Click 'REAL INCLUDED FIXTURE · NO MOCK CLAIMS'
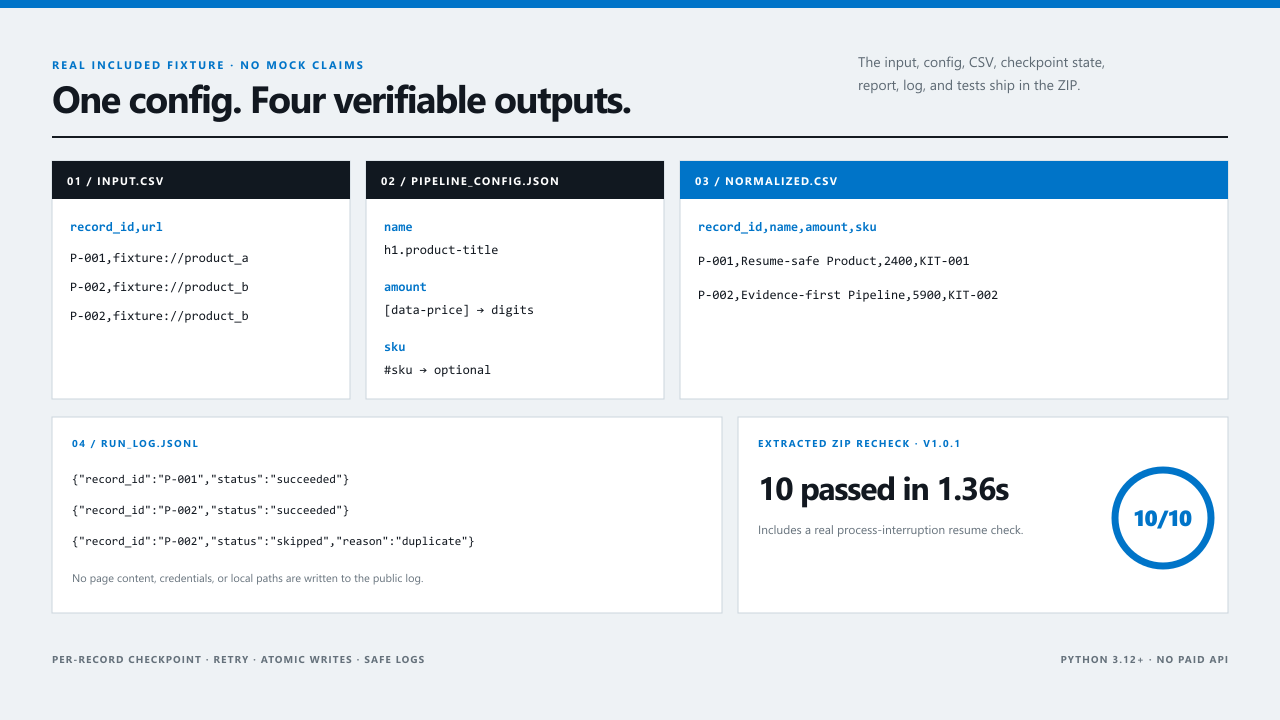The image size is (1280, 720). pos(208,65)
